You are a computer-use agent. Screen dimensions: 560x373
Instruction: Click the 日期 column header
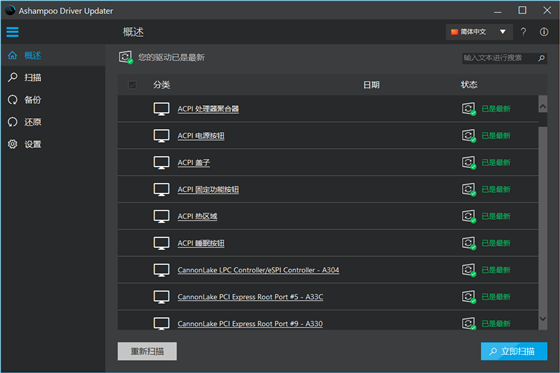371,85
